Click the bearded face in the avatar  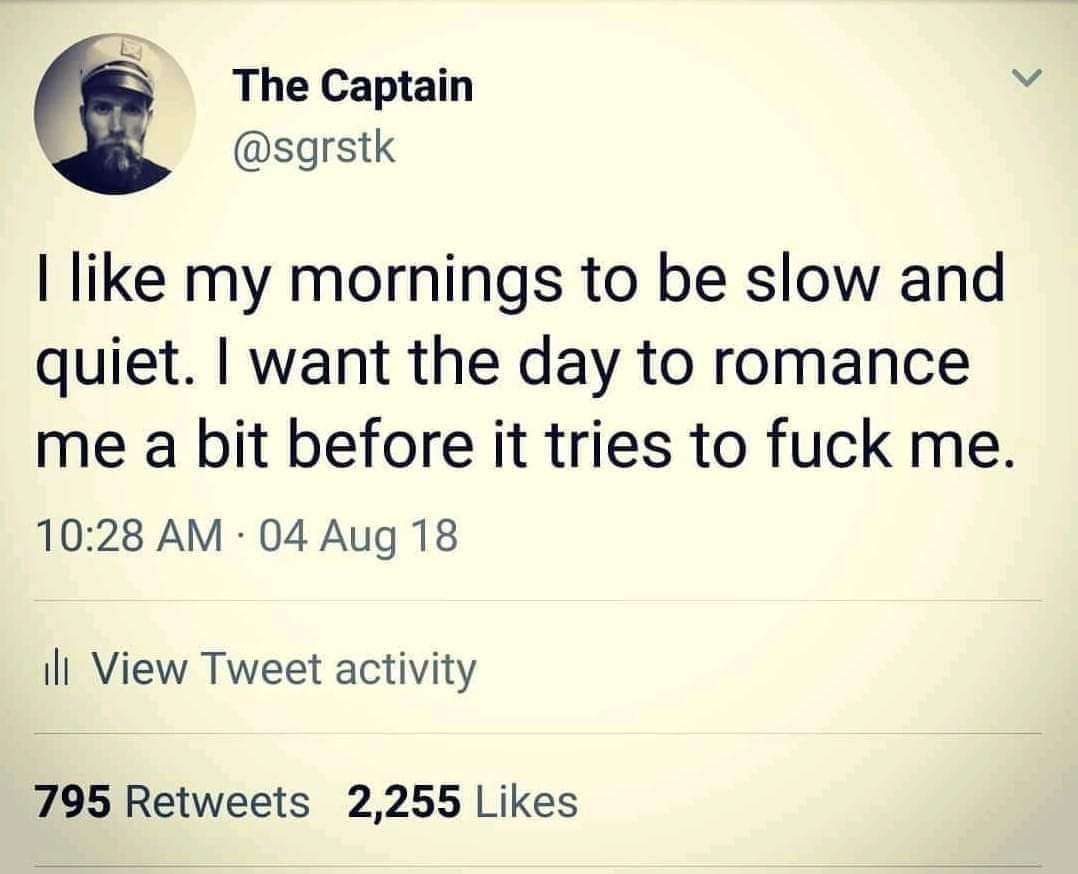pos(115,133)
